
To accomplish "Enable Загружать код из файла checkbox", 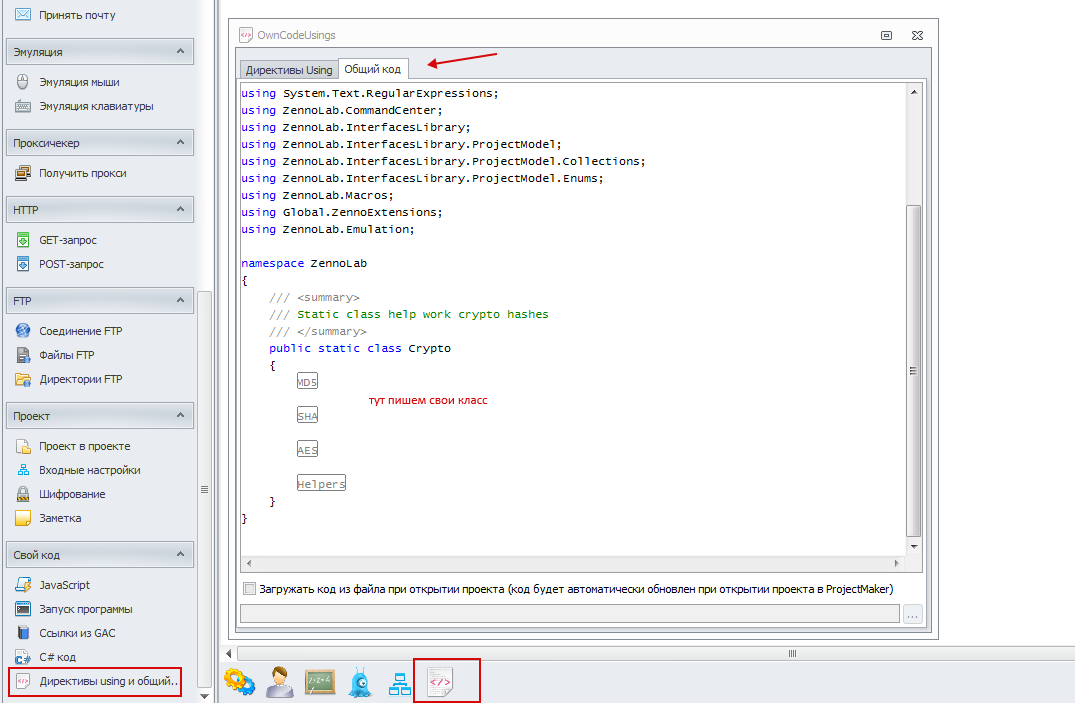I will point(250,588).
